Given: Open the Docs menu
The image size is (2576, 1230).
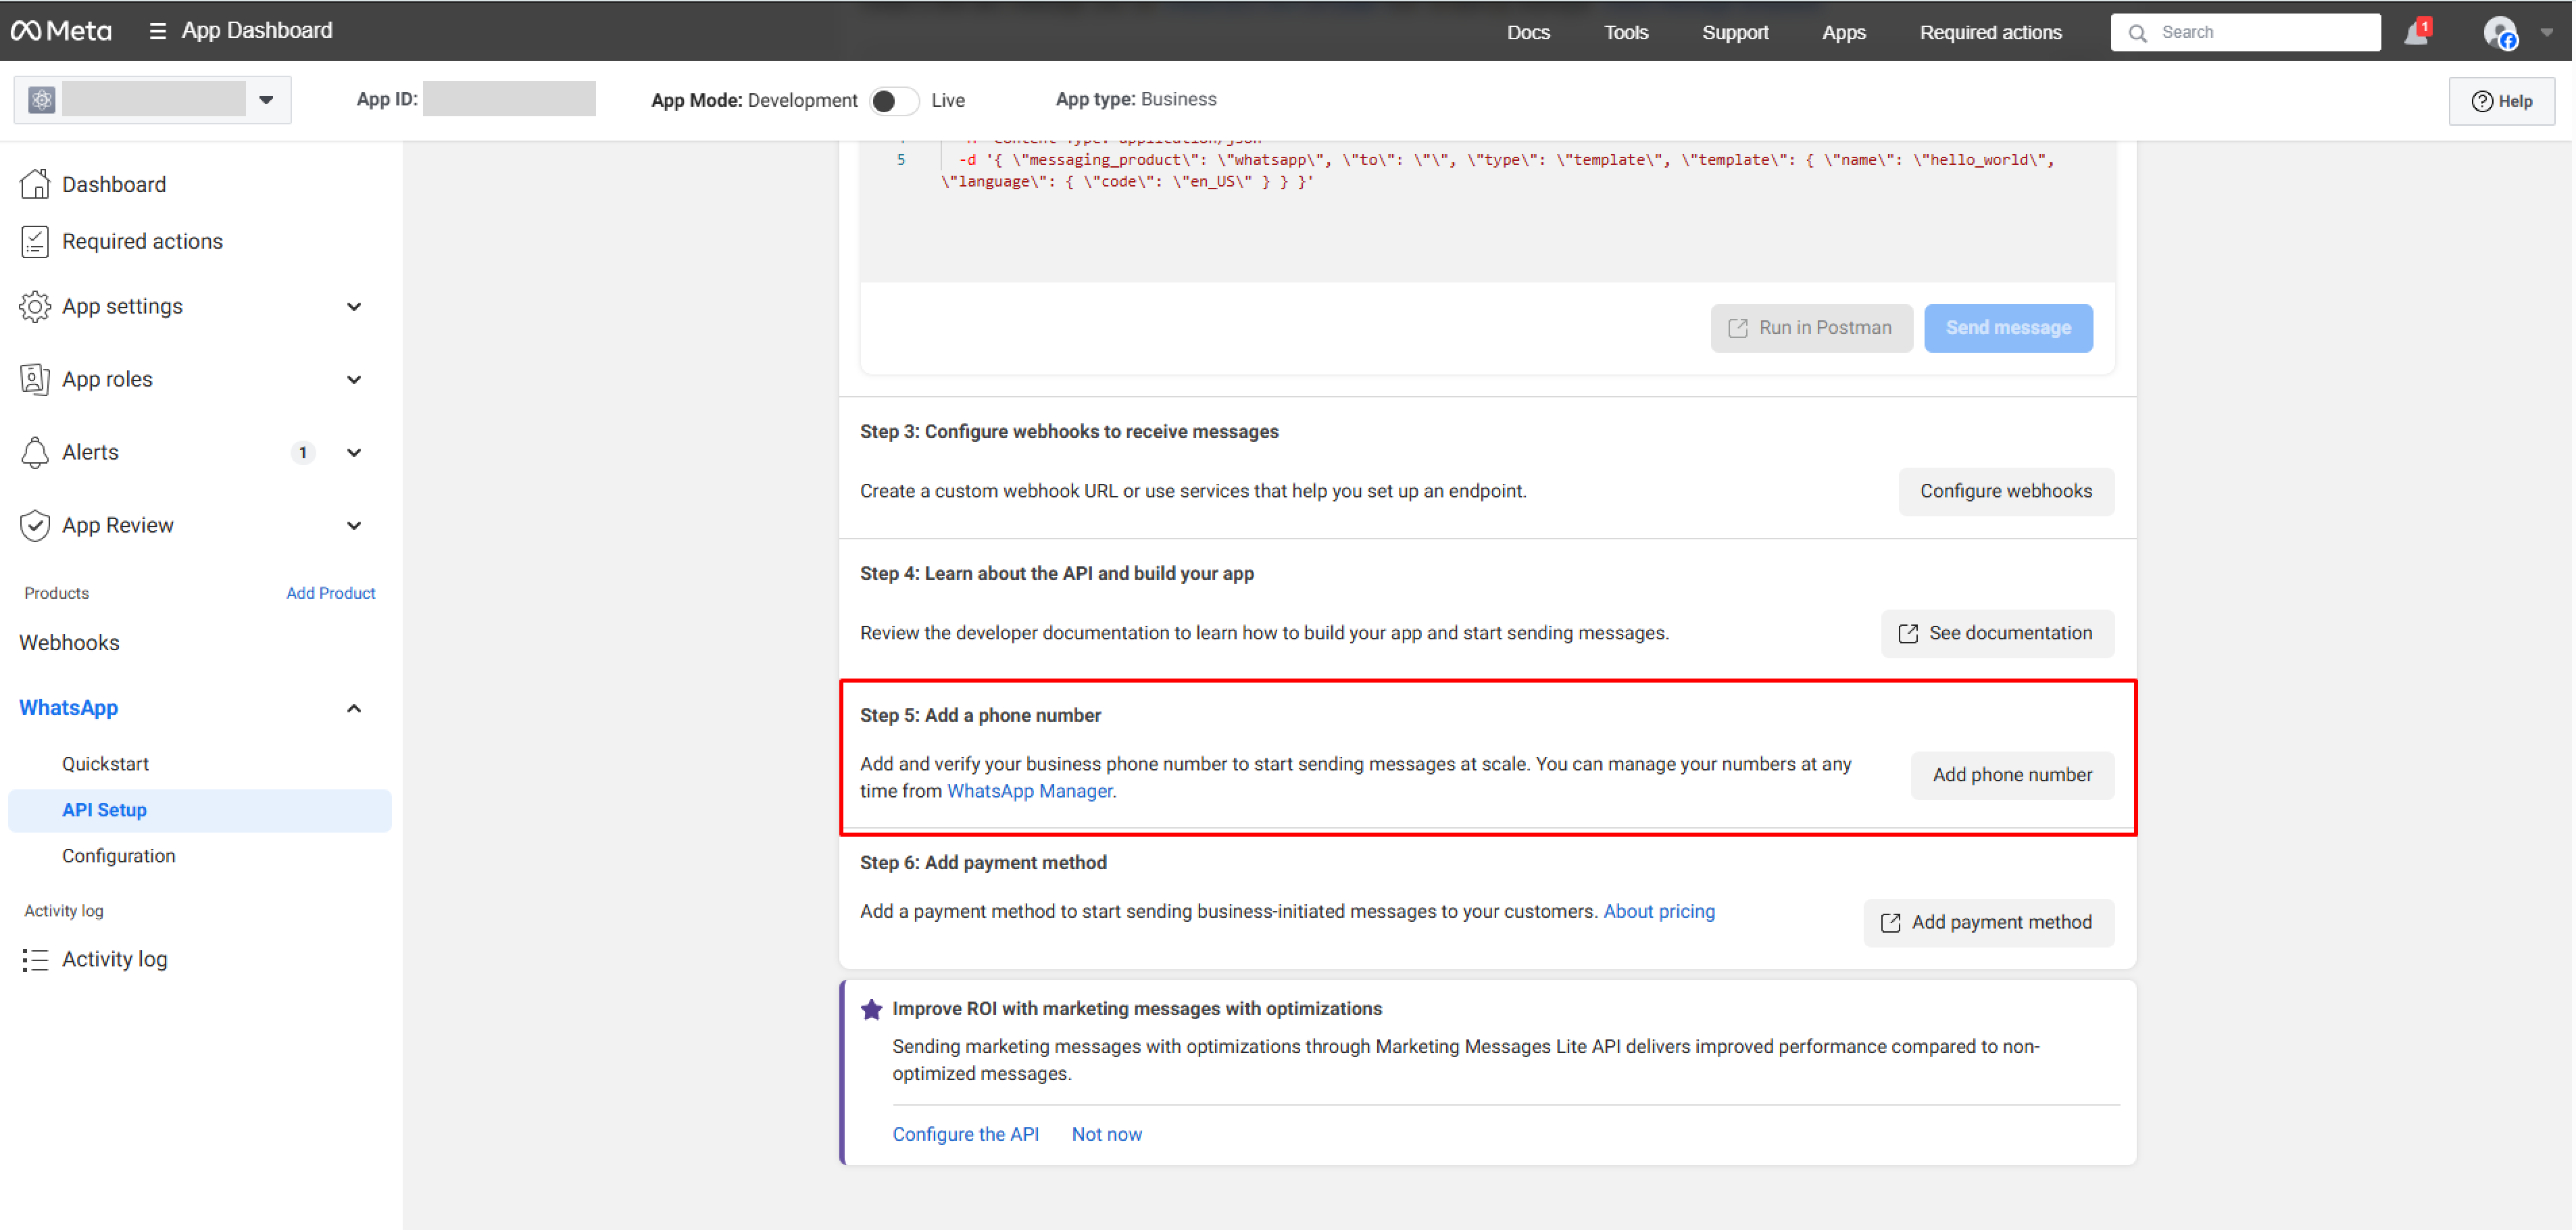Looking at the screenshot, I should pos(1528,31).
